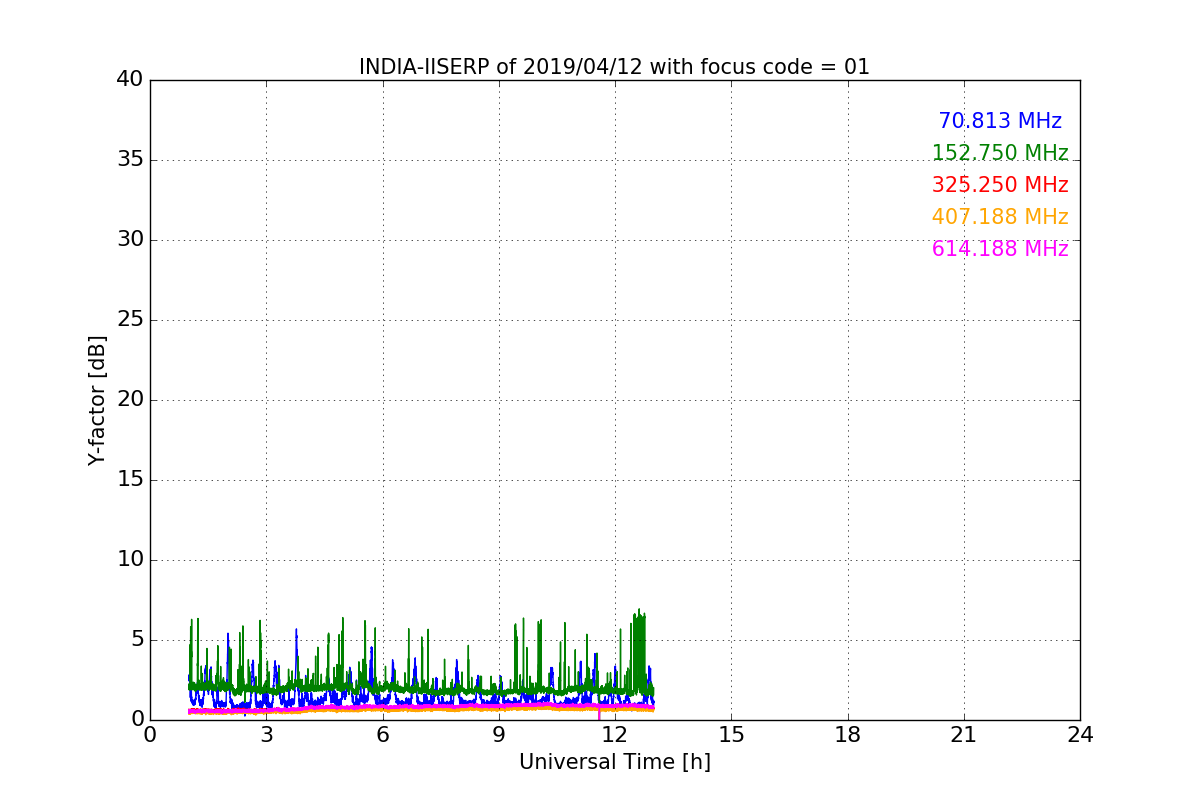
Task: Click the 24 tick on time axis
Action: click(x=1080, y=735)
